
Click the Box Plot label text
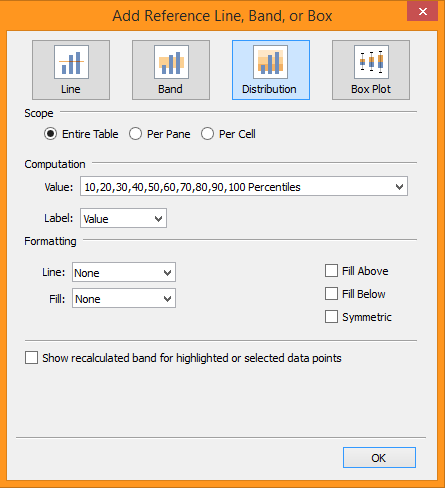tap(371, 89)
